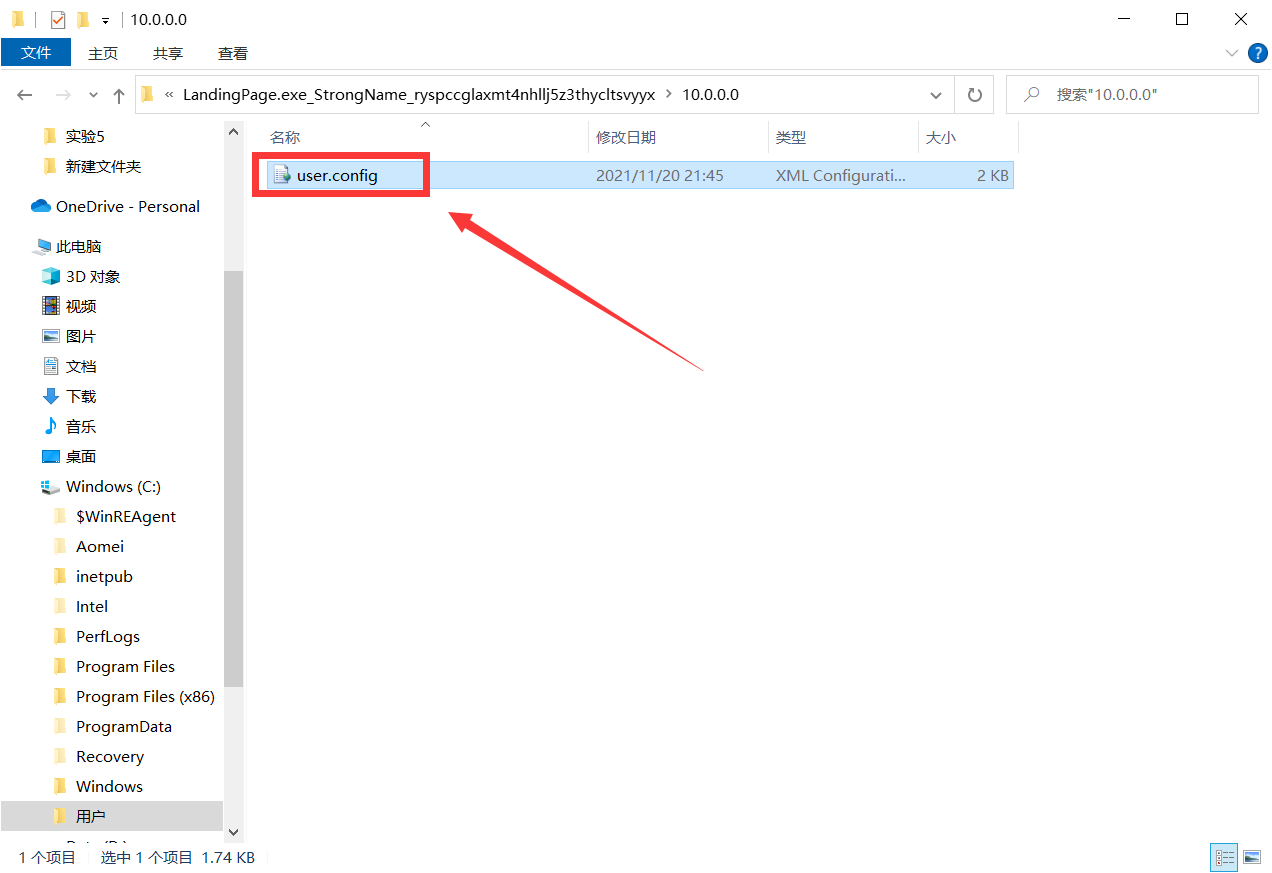1272x873 pixels.
Task: Click the 视频 film strip icon
Action: click(51, 306)
